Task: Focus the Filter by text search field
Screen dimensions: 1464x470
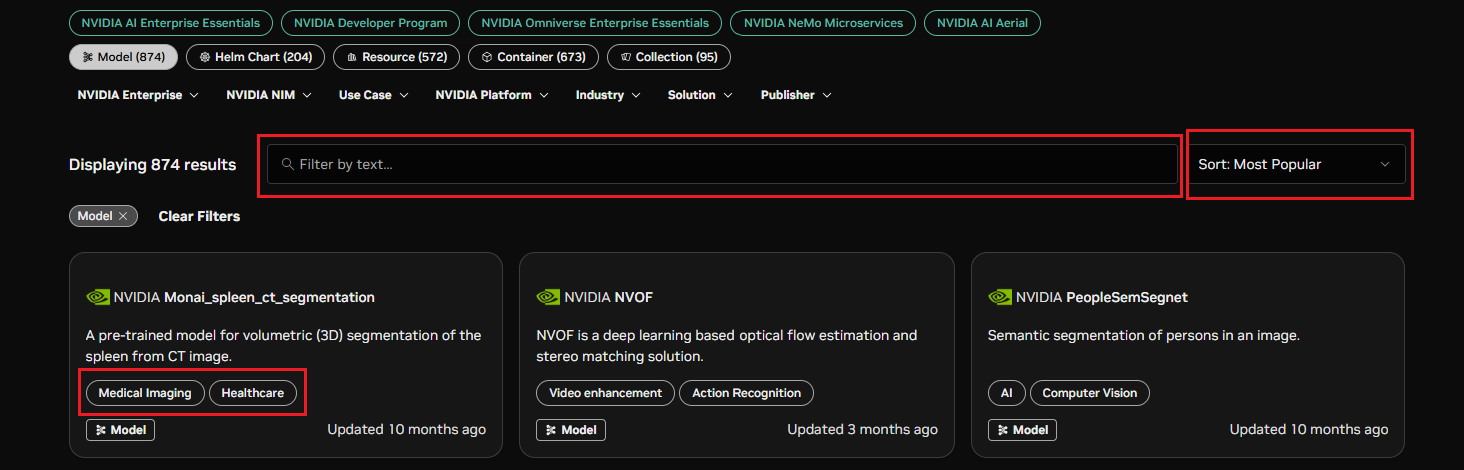Action: pyautogui.click(x=722, y=164)
